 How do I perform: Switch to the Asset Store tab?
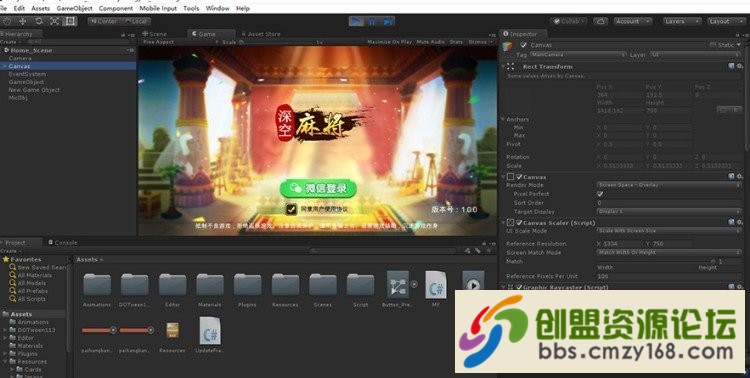[x=261, y=34]
